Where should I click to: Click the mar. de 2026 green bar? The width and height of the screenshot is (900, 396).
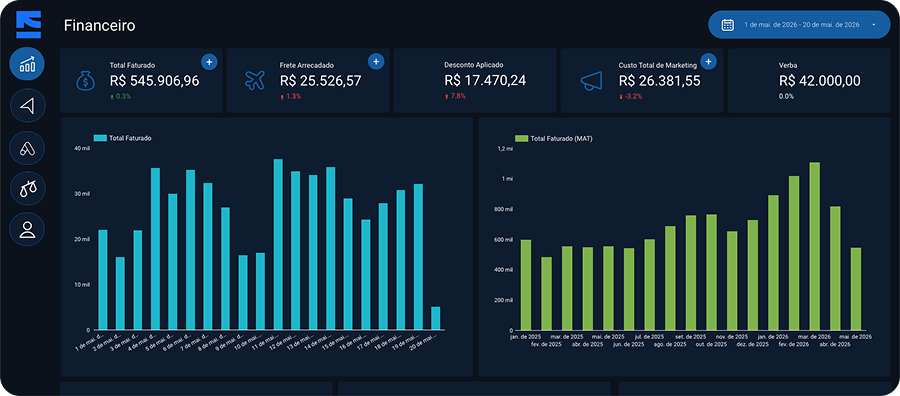814,246
